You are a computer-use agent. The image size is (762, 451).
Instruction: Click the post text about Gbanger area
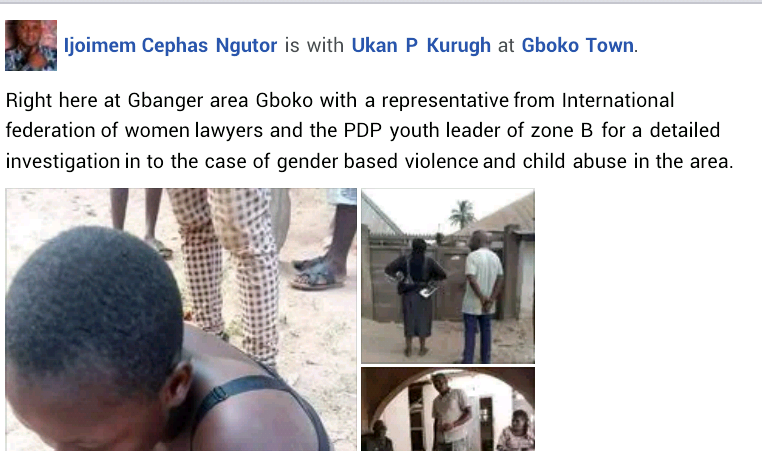coord(369,130)
